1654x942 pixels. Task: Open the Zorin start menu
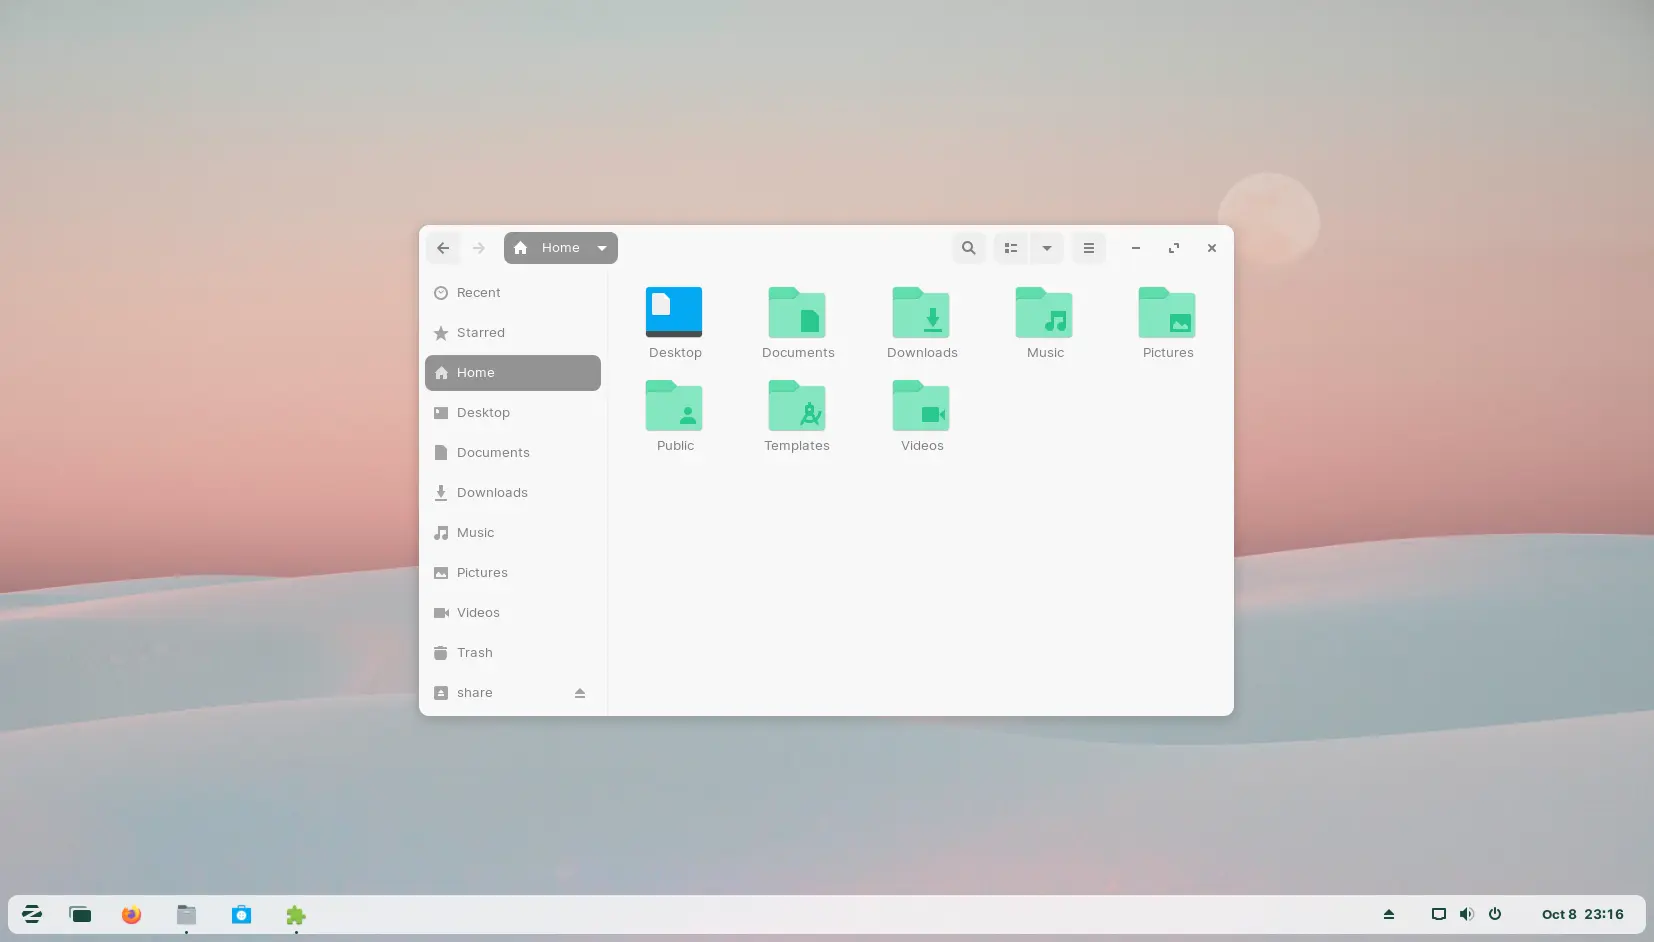(32, 915)
